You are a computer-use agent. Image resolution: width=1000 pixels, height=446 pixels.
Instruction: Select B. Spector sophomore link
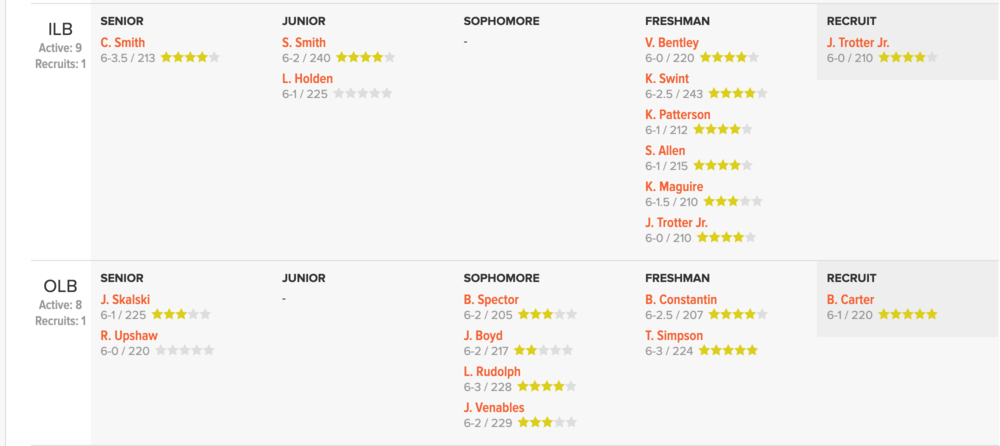[491, 300]
